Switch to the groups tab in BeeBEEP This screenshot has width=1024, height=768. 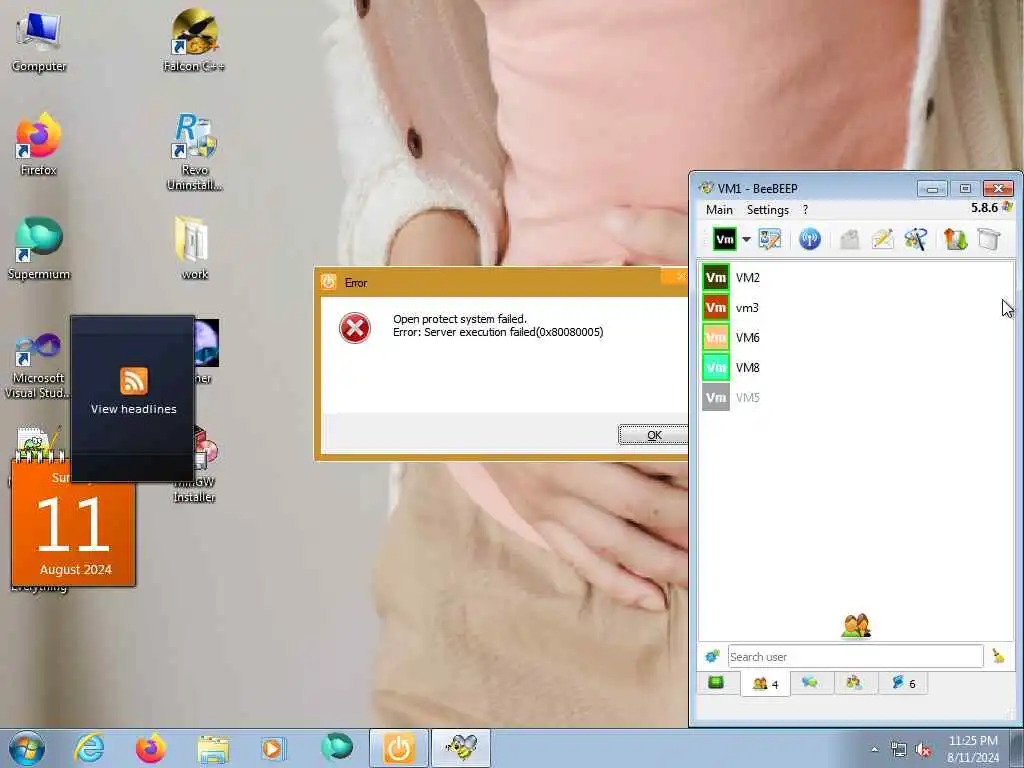854,683
